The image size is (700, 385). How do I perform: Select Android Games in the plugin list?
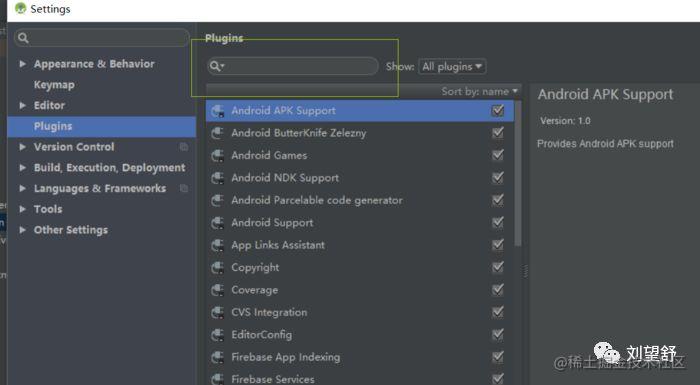pos(360,155)
